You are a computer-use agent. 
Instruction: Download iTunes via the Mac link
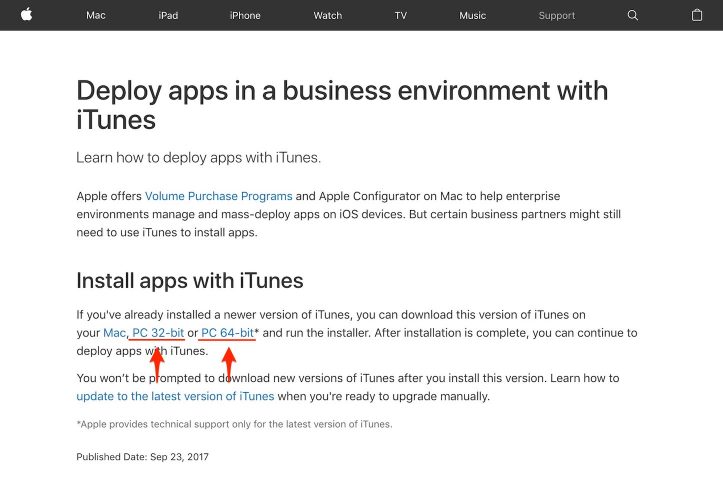tap(114, 333)
